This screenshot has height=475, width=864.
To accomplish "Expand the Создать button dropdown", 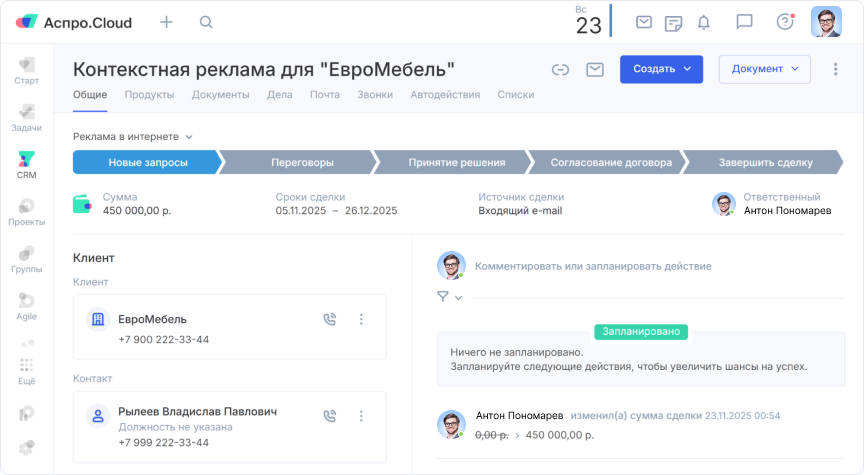I will coord(686,69).
